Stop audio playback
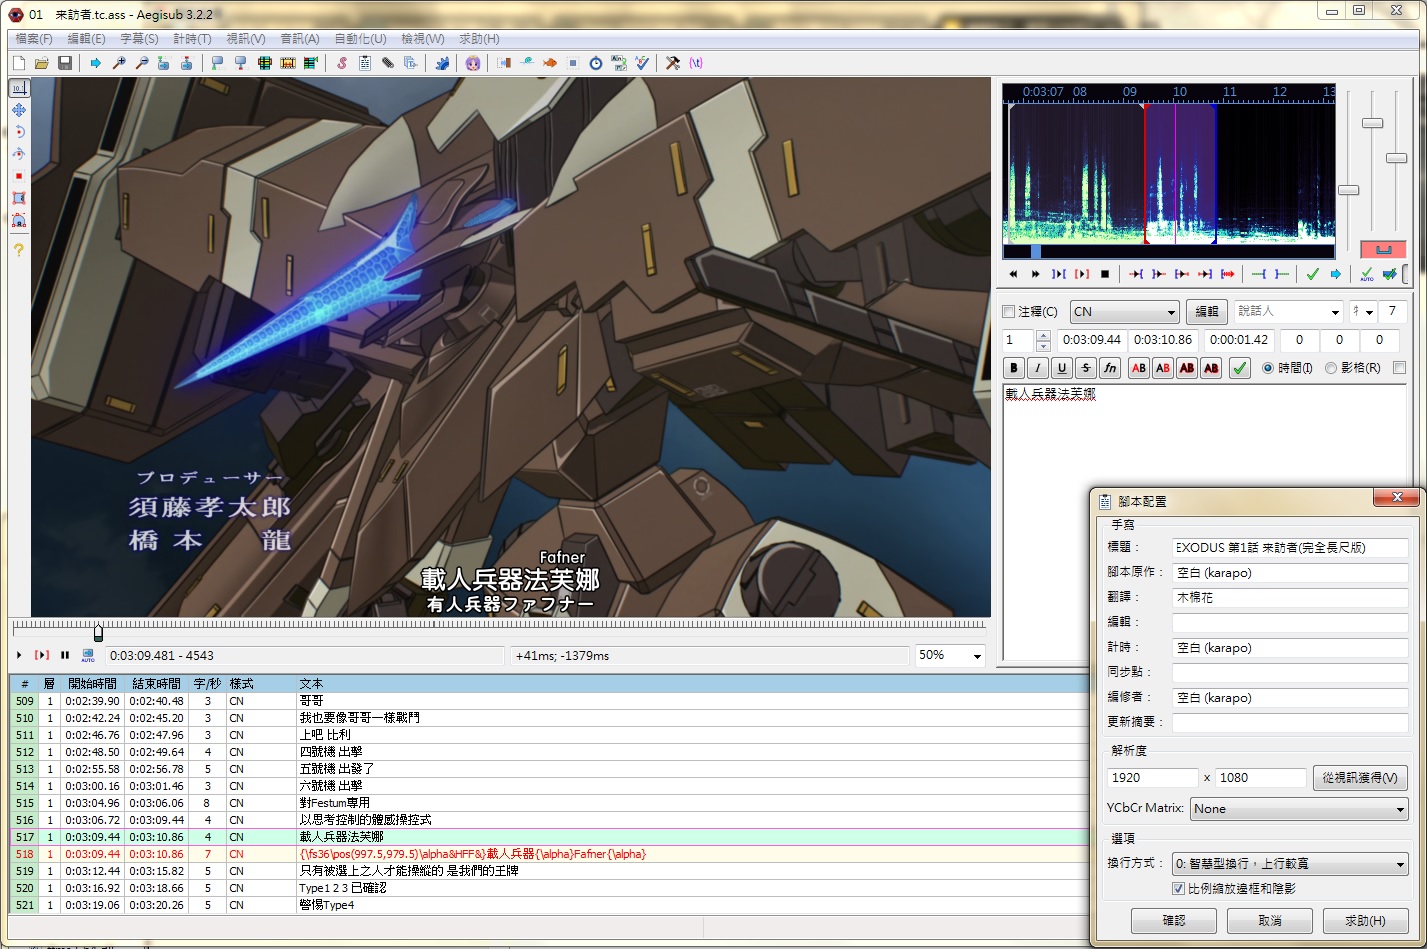Image resolution: width=1427 pixels, height=949 pixels. click(1105, 274)
